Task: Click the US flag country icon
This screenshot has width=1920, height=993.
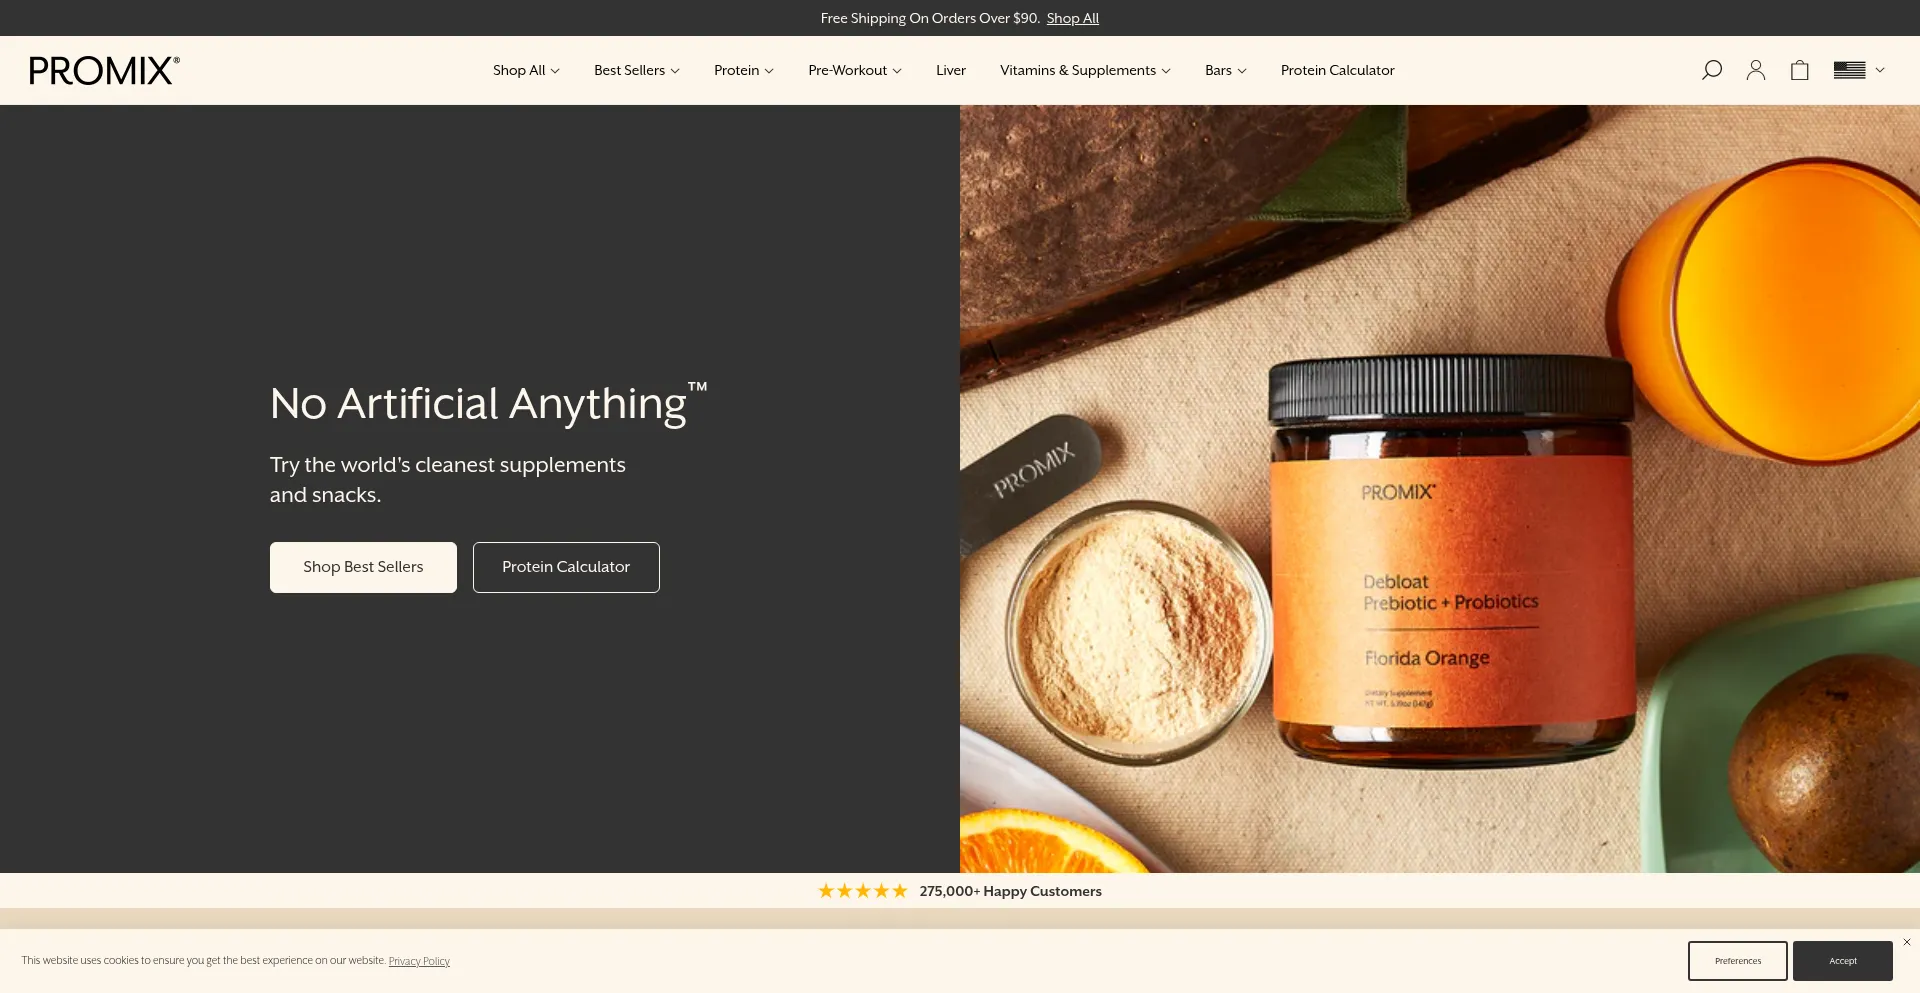Action: [1850, 70]
